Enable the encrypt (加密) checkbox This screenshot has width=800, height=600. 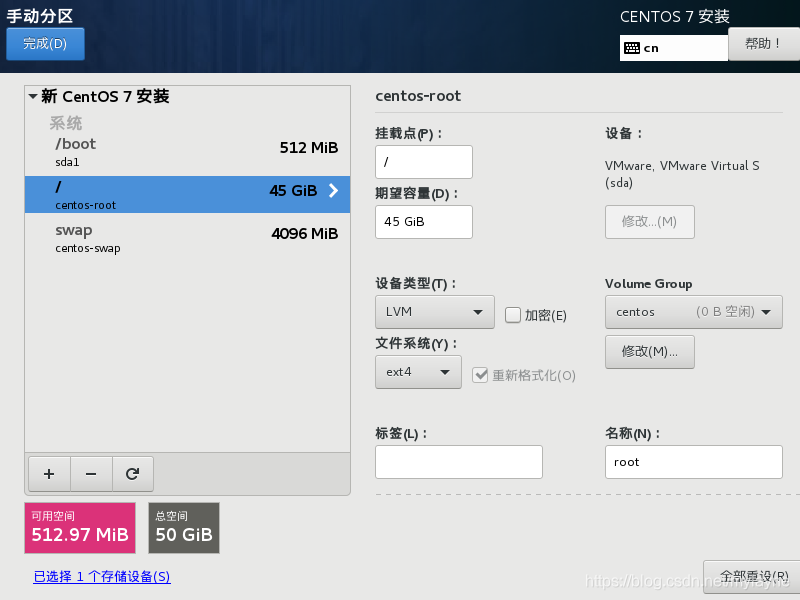click(x=513, y=315)
